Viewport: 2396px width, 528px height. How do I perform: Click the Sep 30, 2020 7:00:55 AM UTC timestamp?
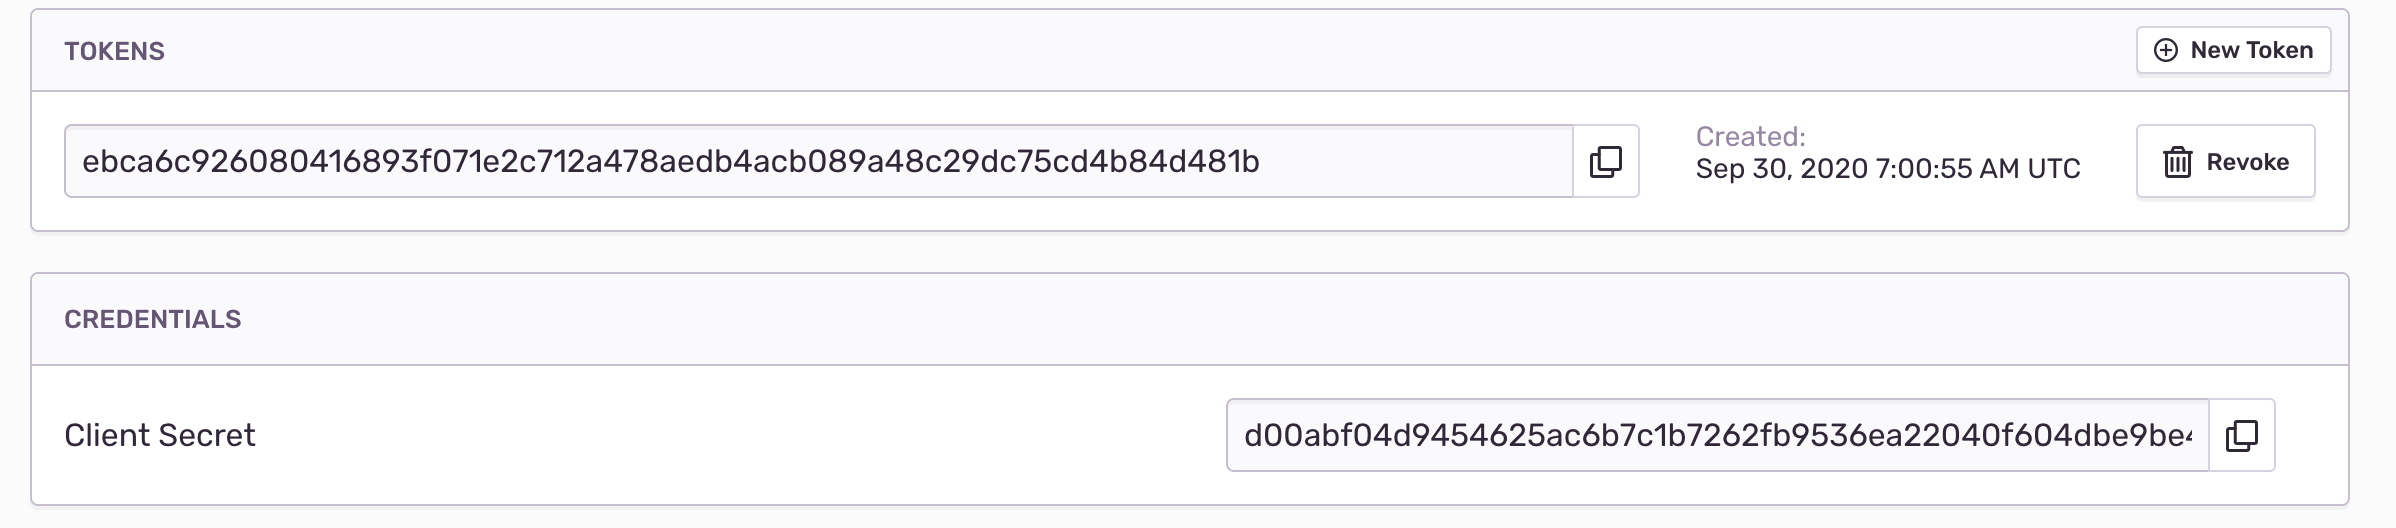click(1888, 168)
